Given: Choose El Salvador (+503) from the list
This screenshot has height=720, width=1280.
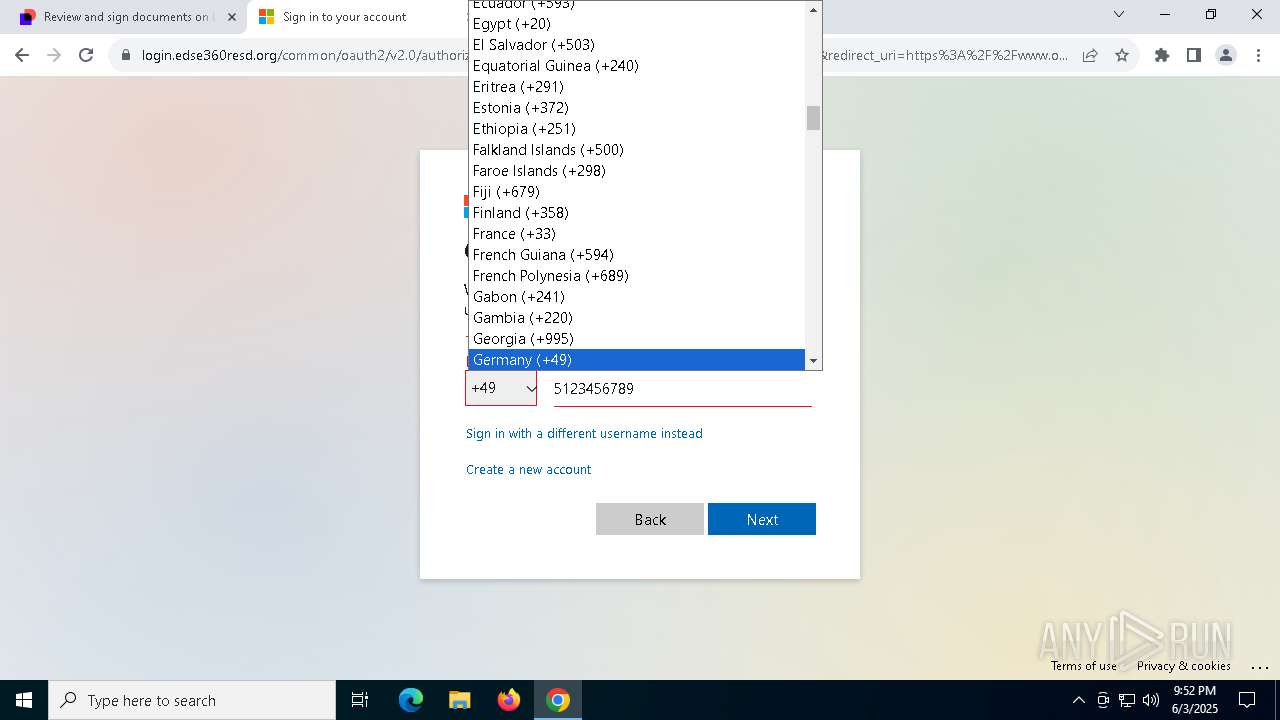Looking at the screenshot, I should [637, 45].
